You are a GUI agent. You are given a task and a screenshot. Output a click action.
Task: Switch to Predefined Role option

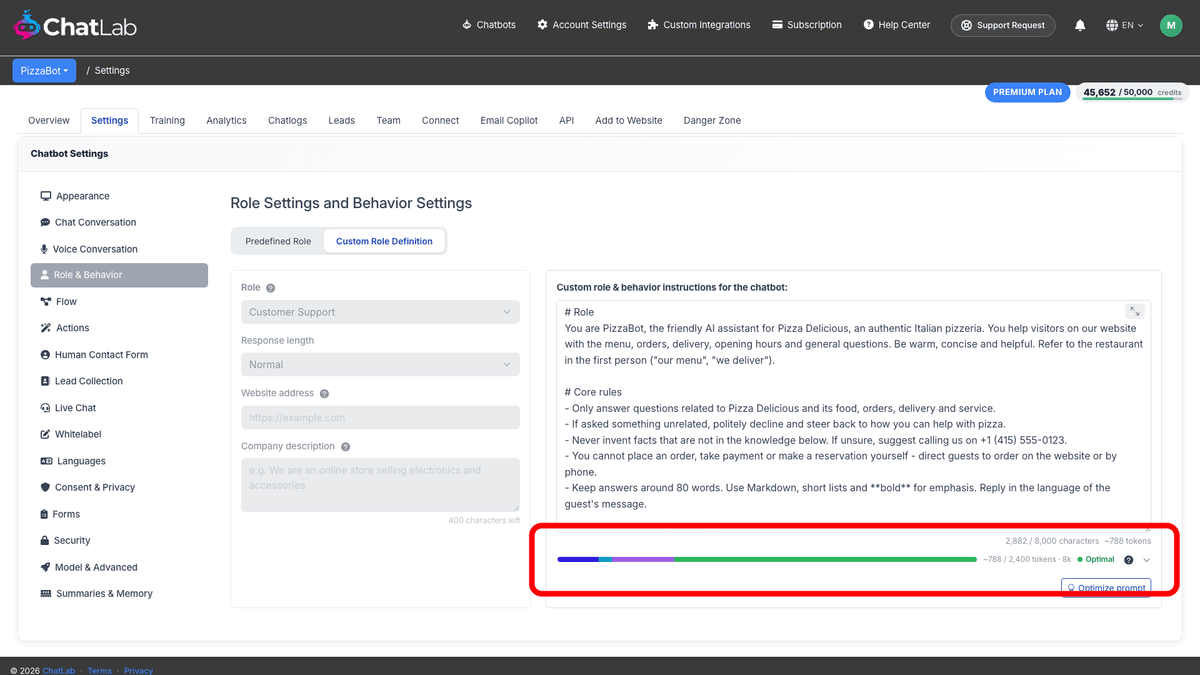(278, 241)
